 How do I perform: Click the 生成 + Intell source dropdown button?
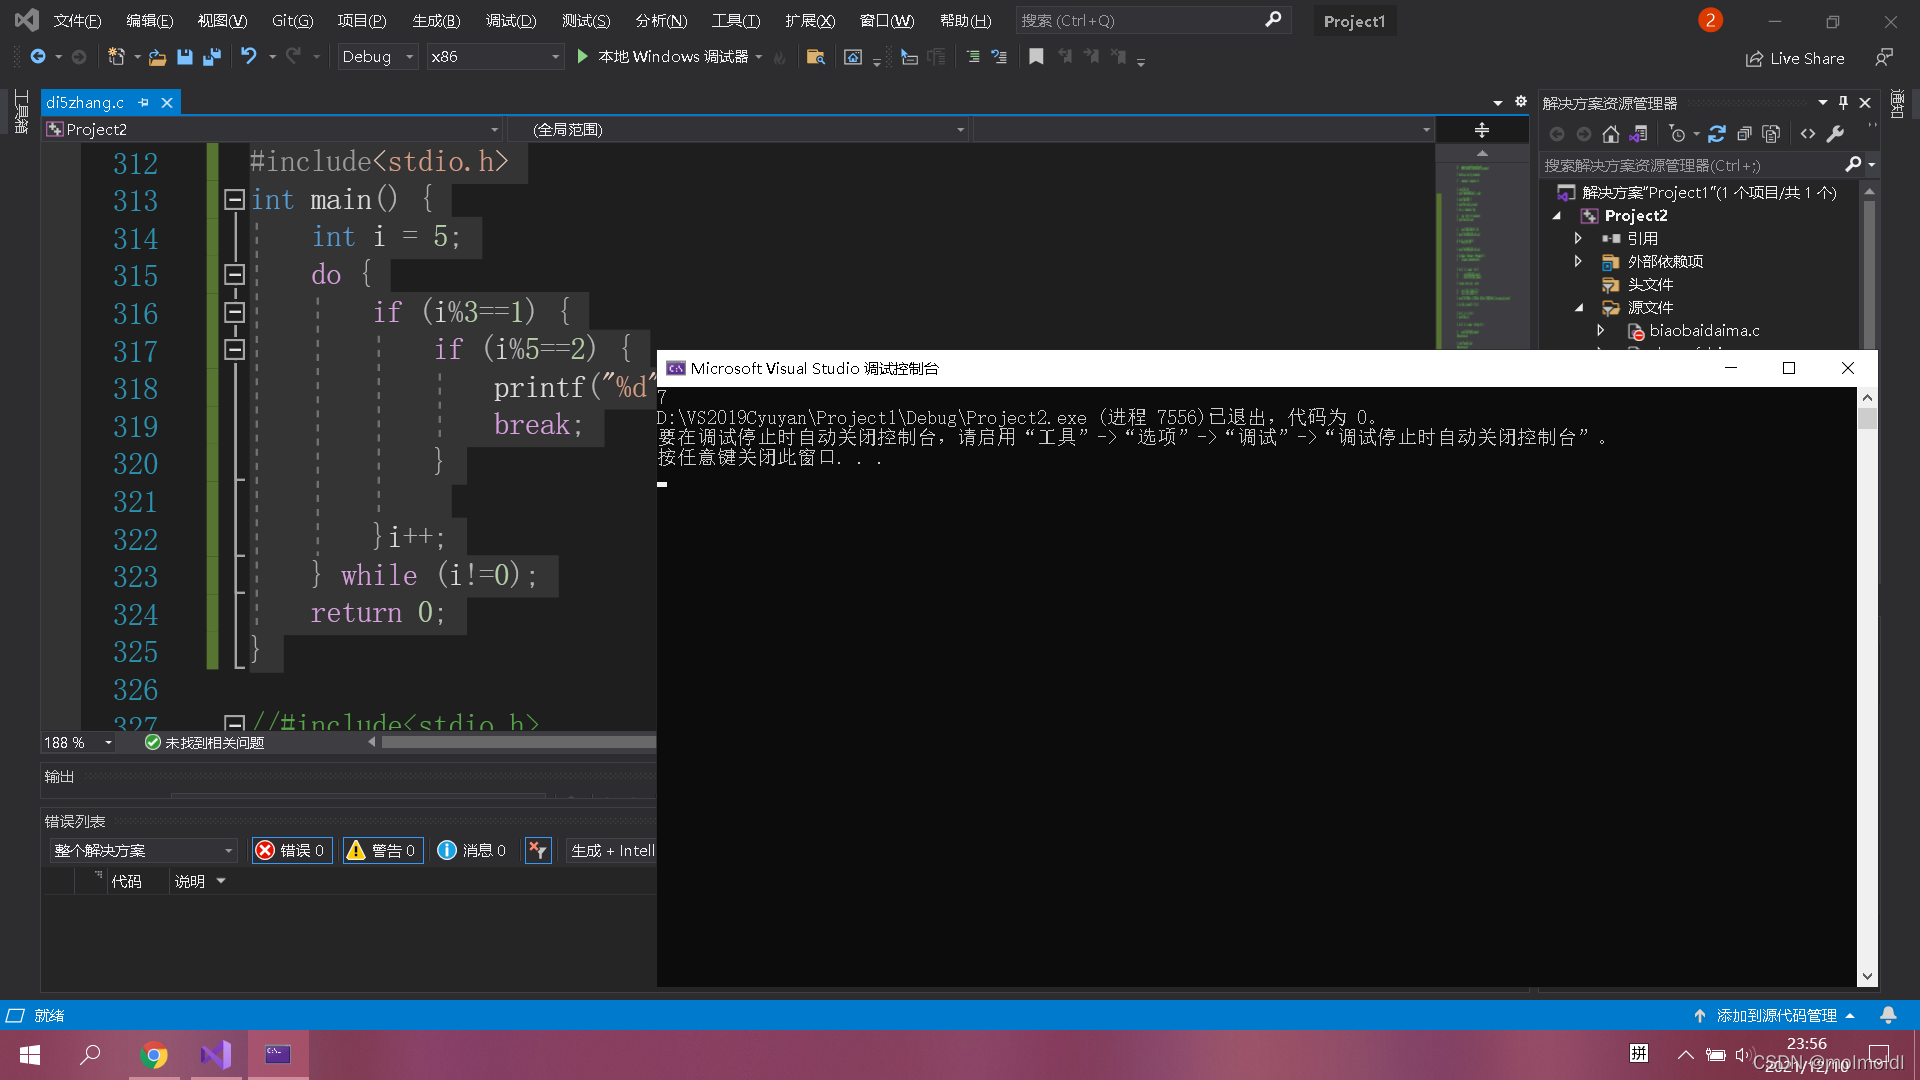point(612,850)
